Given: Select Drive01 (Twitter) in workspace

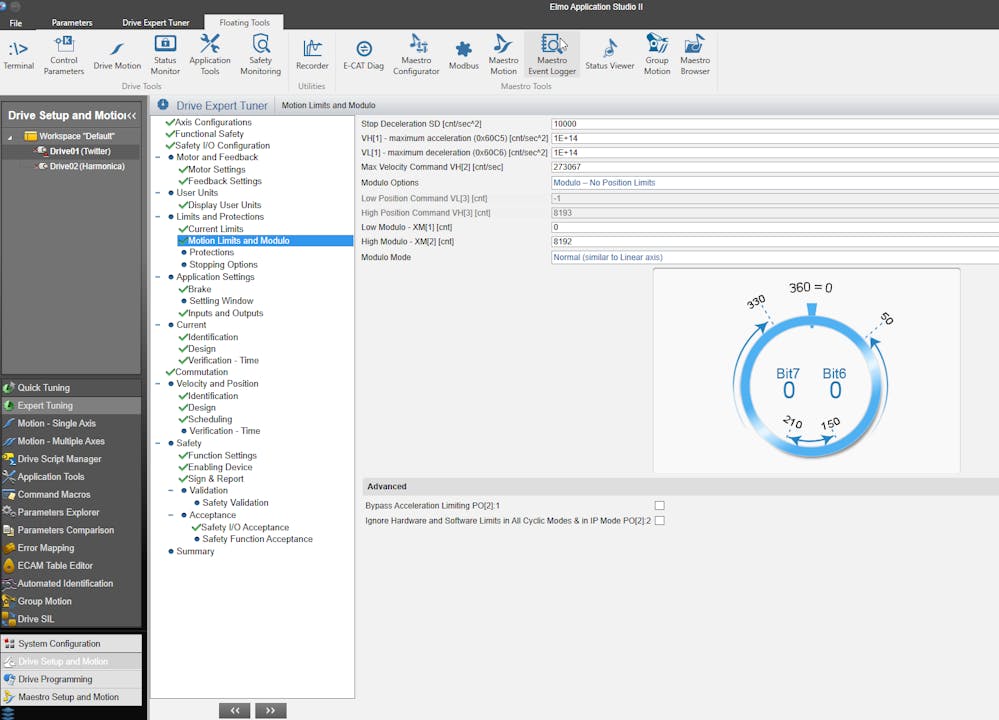Looking at the screenshot, I should 80,152.
